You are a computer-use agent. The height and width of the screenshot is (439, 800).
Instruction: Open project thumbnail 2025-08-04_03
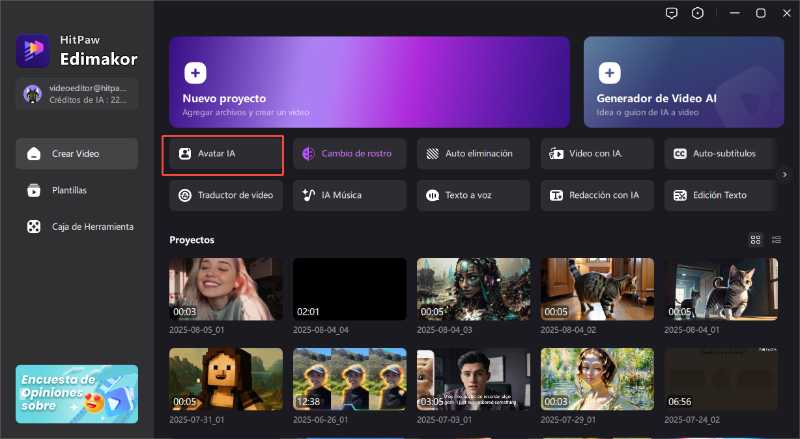point(473,290)
